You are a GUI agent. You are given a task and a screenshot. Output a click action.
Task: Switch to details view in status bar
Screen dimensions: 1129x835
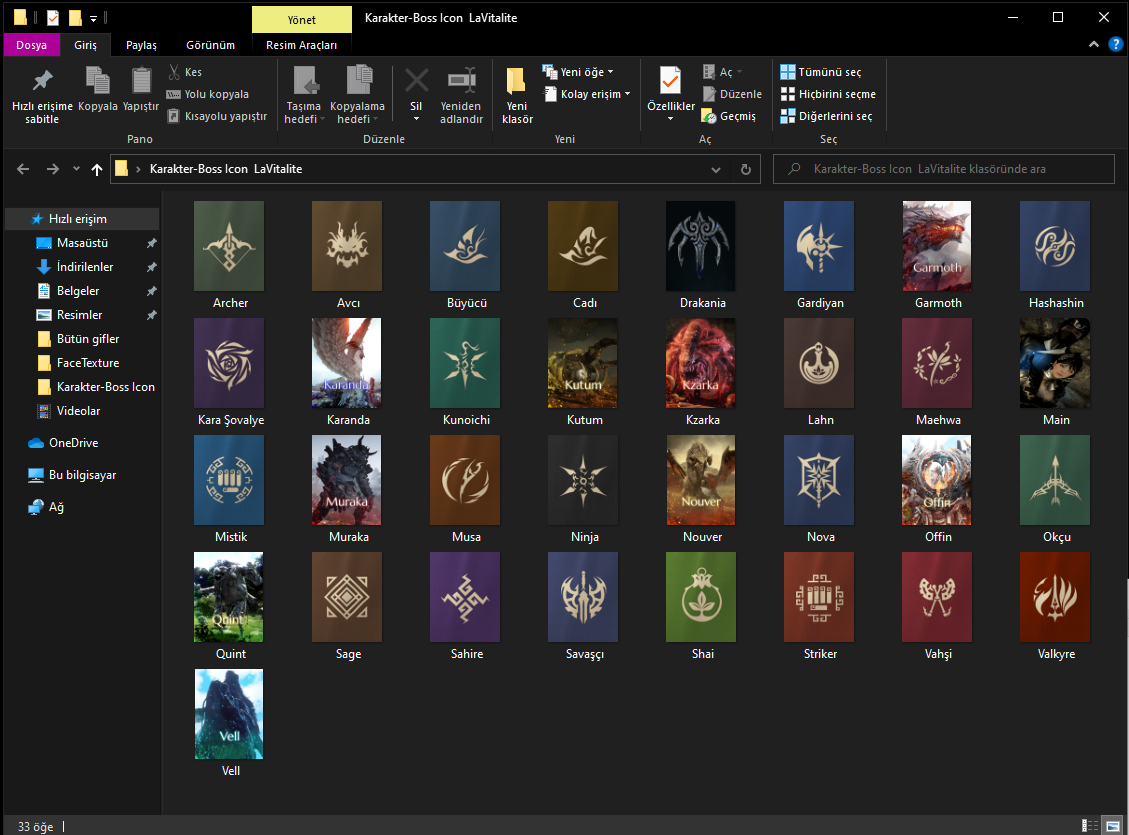pyautogui.click(x=1090, y=826)
